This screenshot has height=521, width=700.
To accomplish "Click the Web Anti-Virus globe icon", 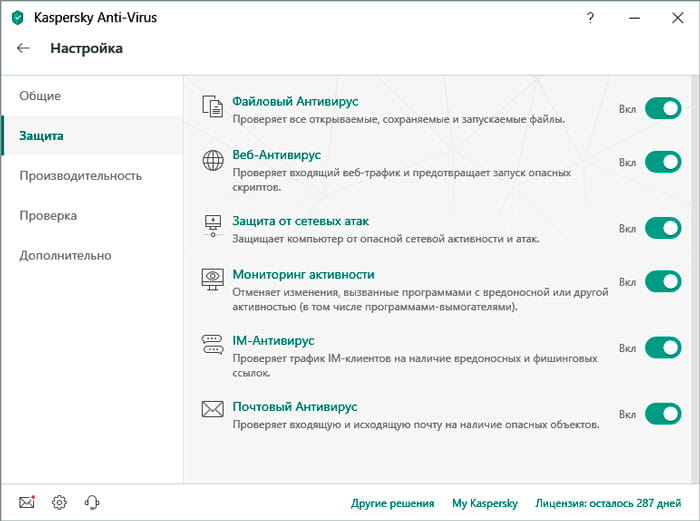I will click(213, 160).
